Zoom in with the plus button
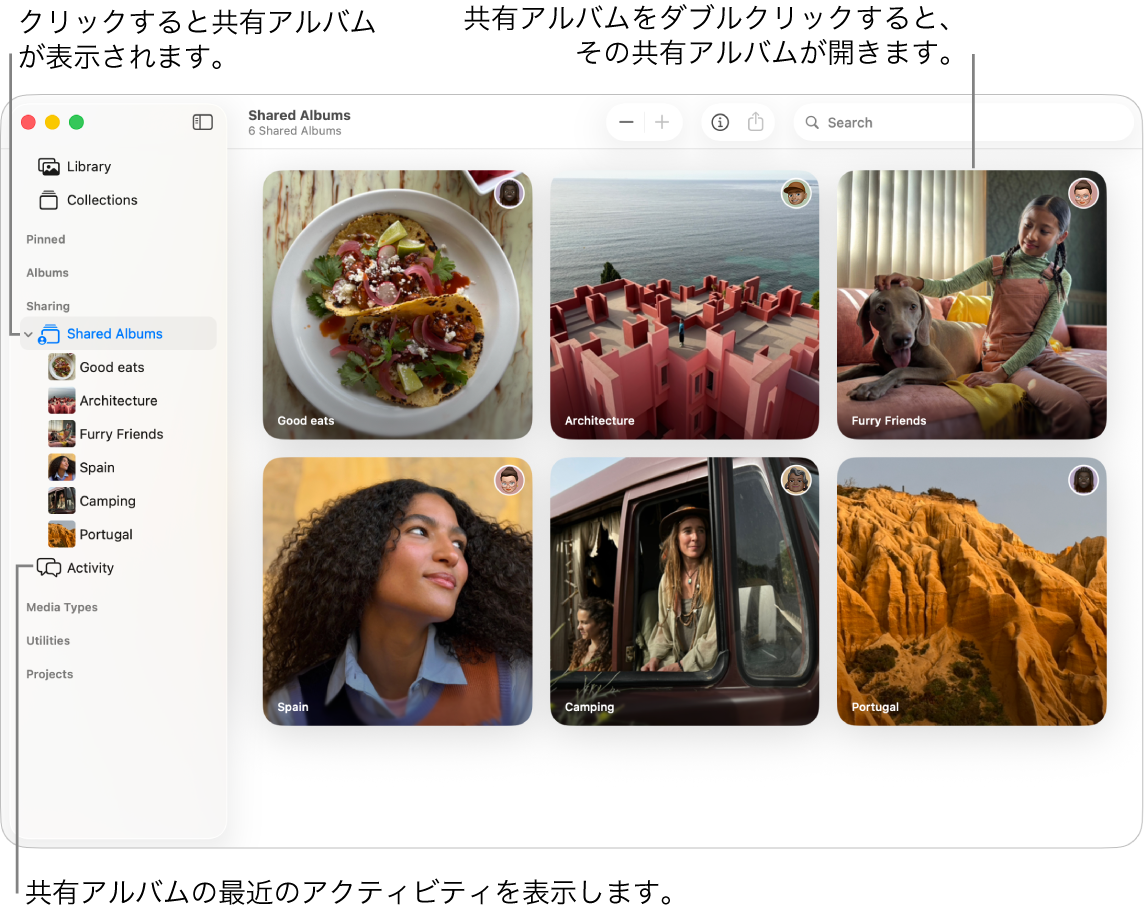This screenshot has width=1146, height=912. click(662, 122)
